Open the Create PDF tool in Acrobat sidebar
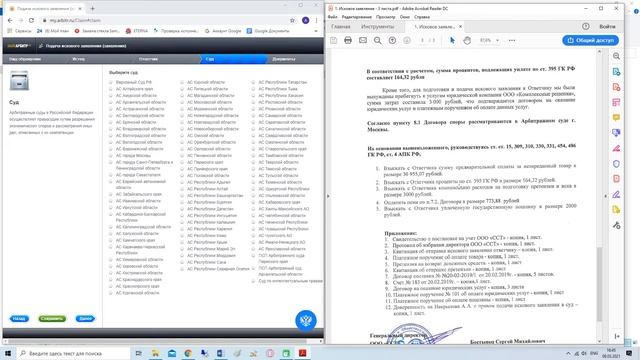This screenshot has height=360, width=640. (616, 87)
